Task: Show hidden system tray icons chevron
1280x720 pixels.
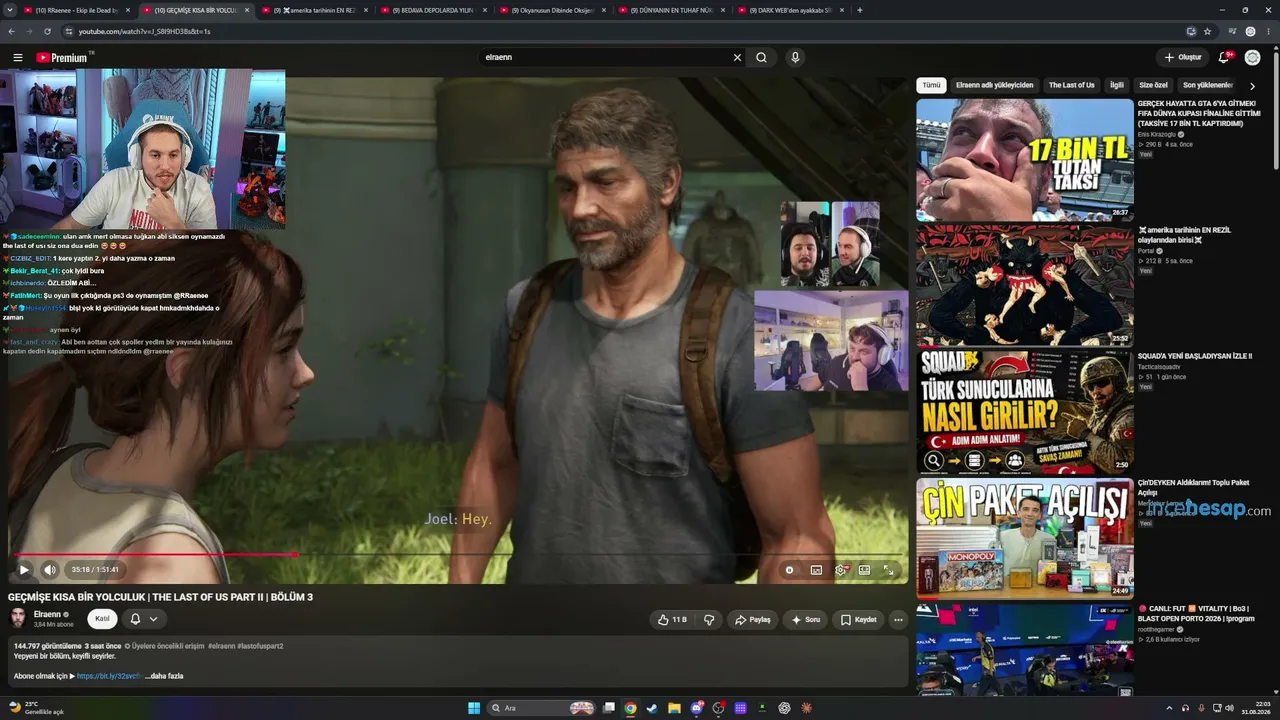Action: (1171, 708)
